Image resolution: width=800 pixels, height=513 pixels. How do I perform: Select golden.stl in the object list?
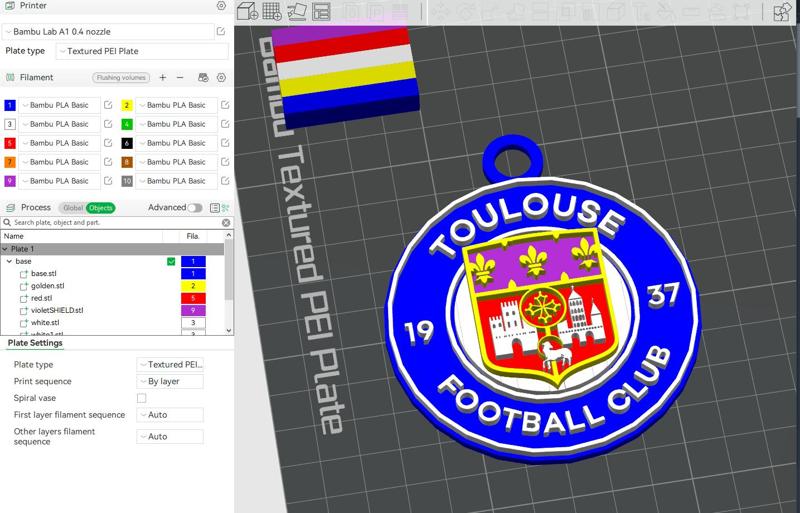(x=47, y=286)
